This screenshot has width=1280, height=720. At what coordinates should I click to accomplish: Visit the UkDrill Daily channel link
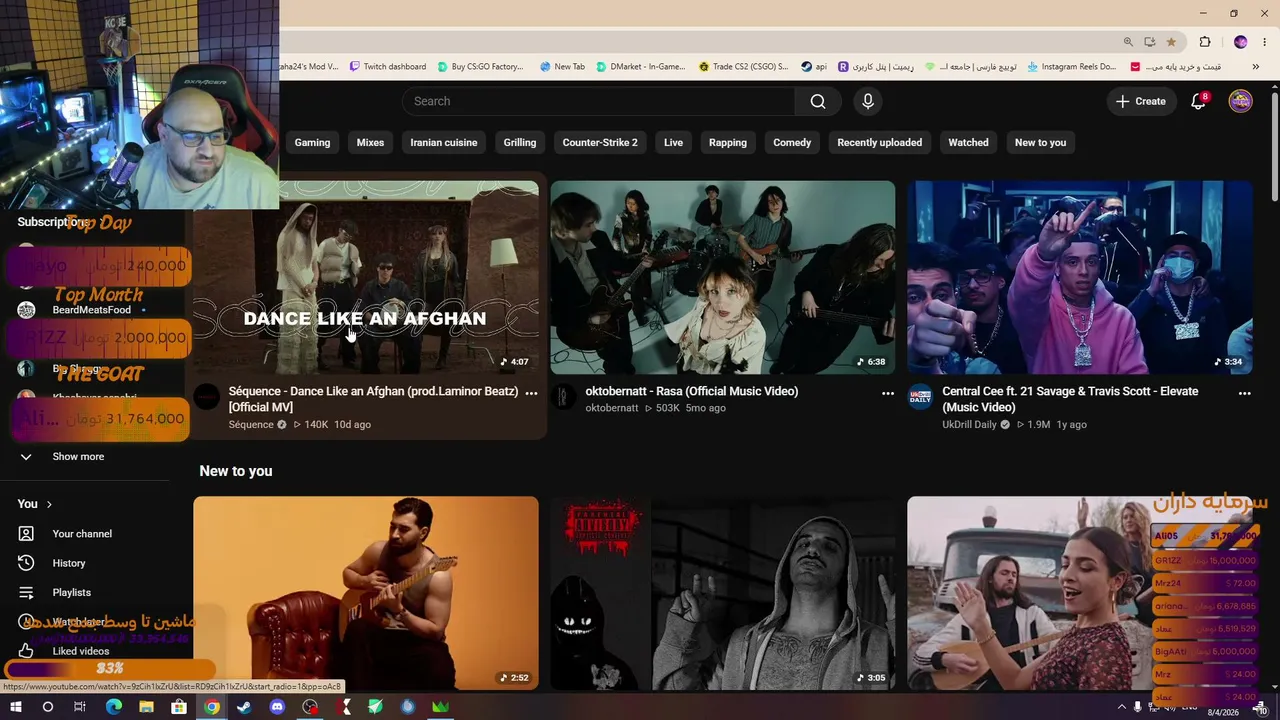click(x=969, y=424)
